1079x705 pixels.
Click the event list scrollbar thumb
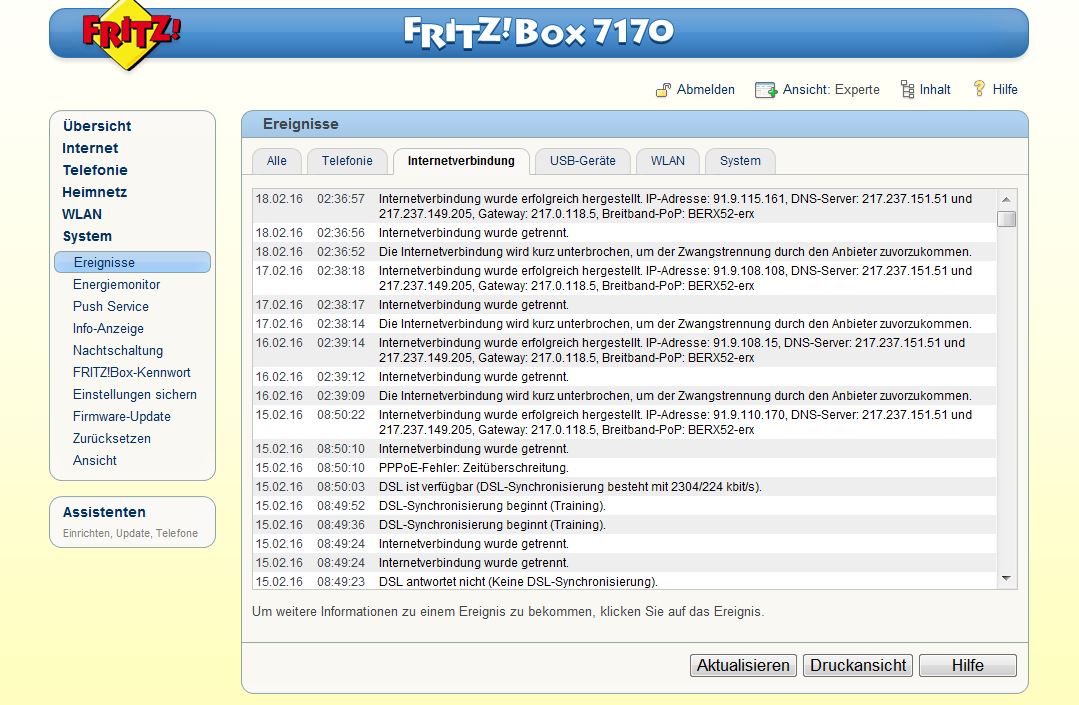click(1006, 219)
